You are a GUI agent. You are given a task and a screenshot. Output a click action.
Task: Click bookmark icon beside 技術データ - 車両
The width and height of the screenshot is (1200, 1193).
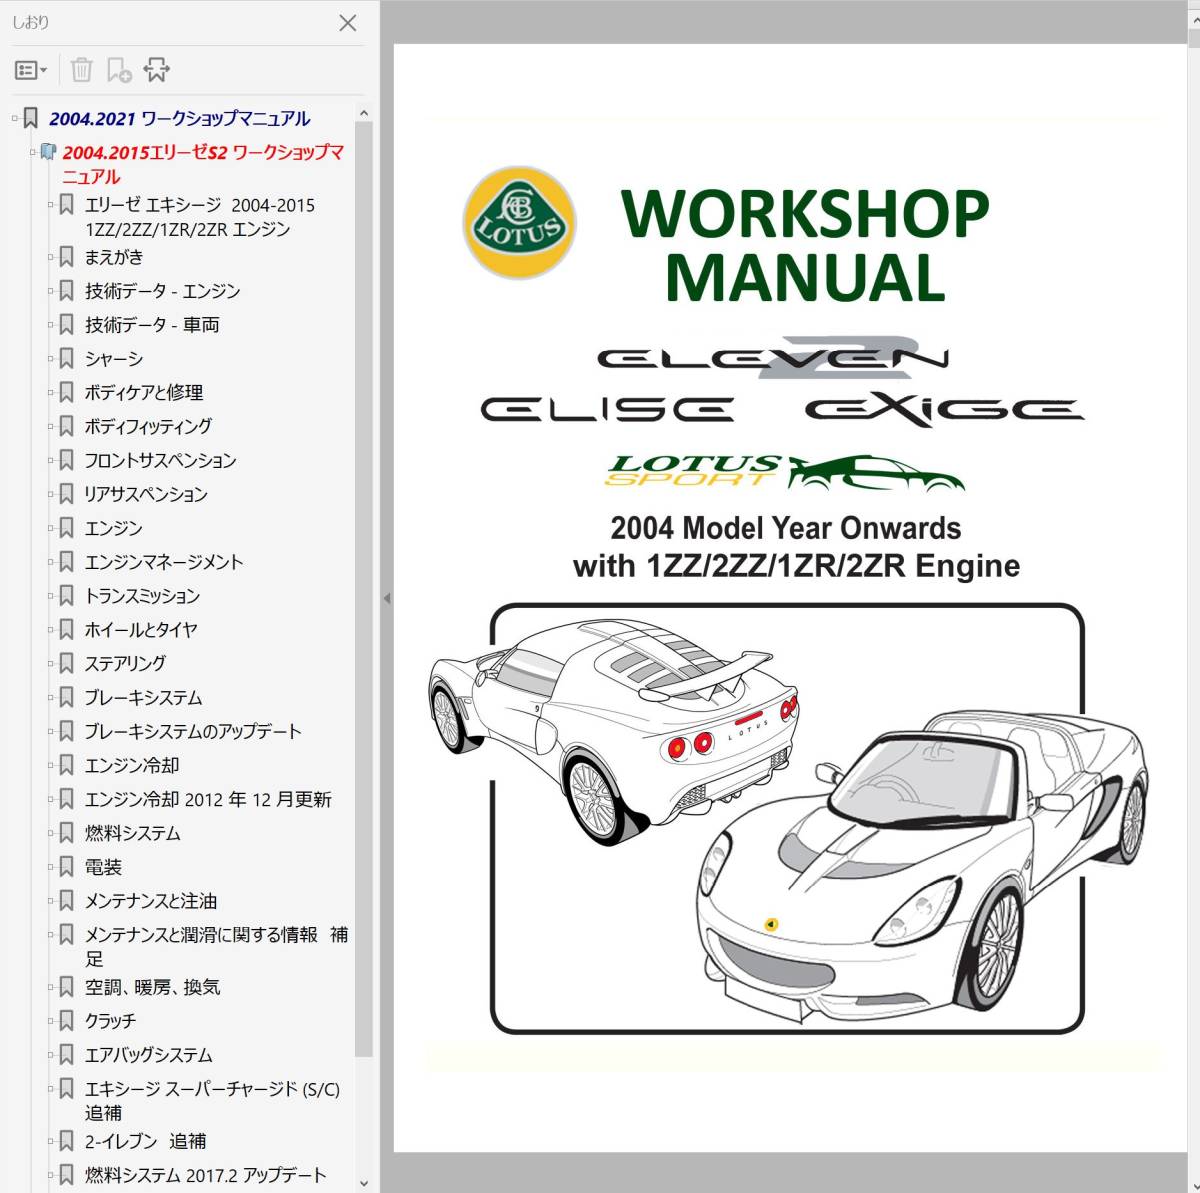67,325
